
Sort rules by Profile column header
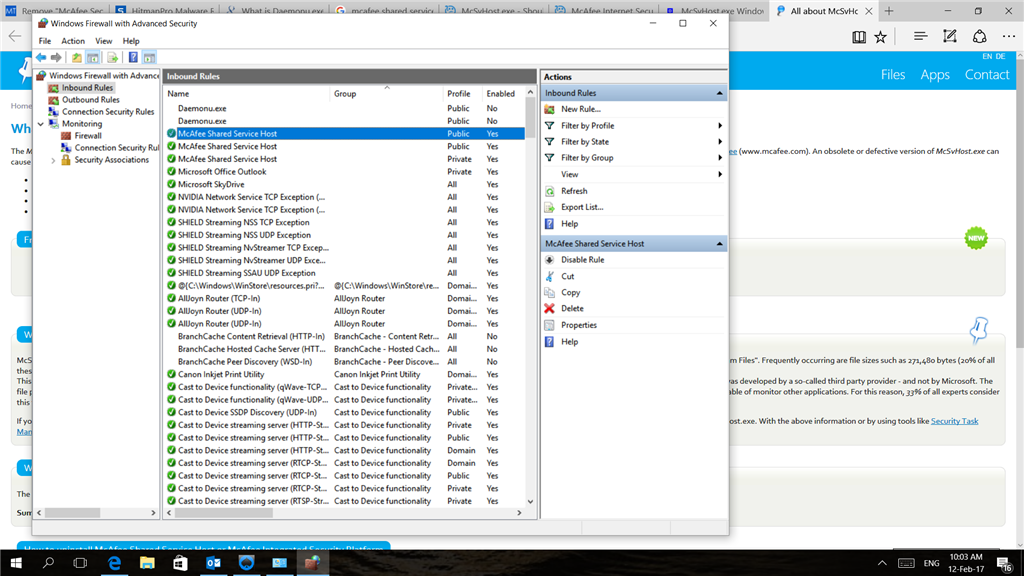462,94
